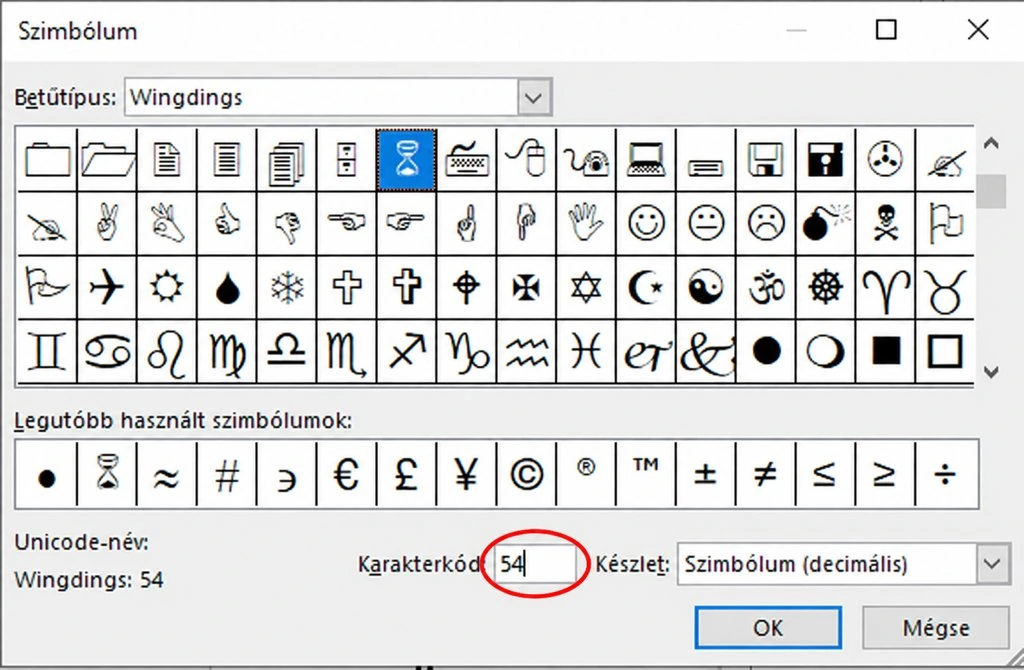Choose the Pisces zodiac symbol
The height and width of the screenshot is (670, 1024).
pos(586,351)
